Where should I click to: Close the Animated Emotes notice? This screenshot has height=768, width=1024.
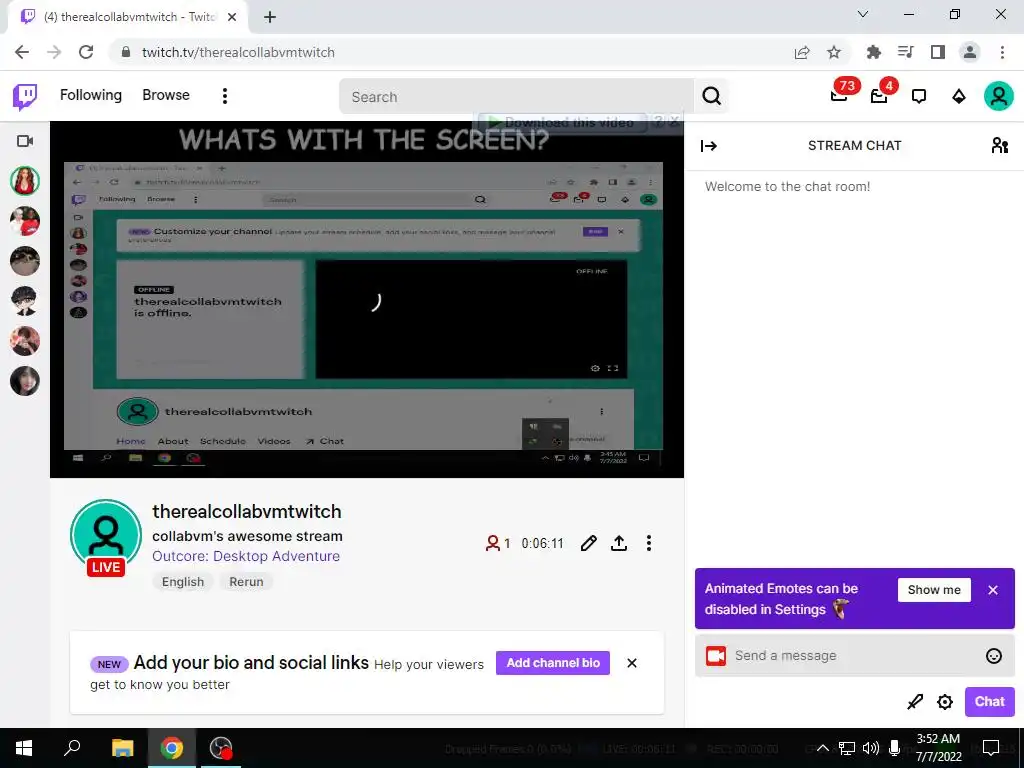point(993,590)
